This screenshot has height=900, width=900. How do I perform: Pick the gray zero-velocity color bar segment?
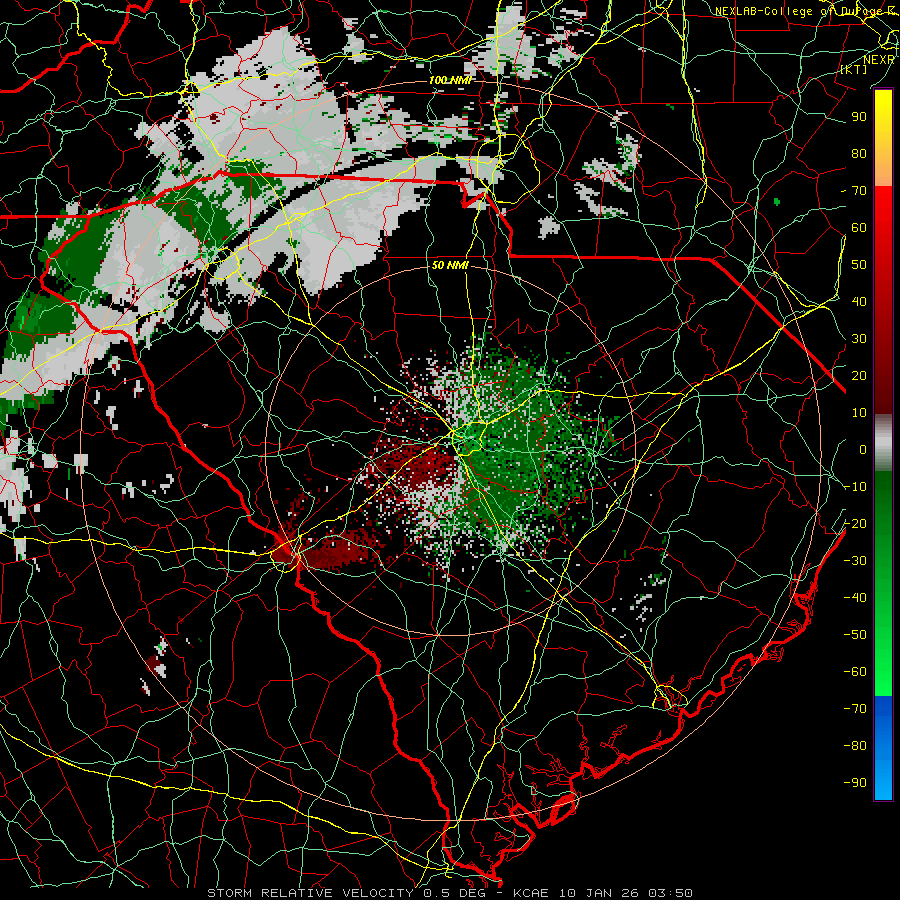883,443
